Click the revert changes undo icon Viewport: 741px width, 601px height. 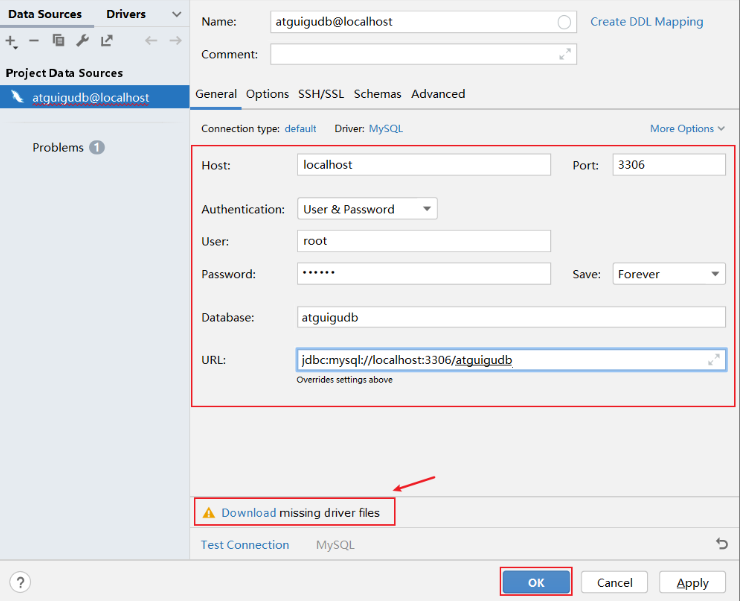pos(722,544)
